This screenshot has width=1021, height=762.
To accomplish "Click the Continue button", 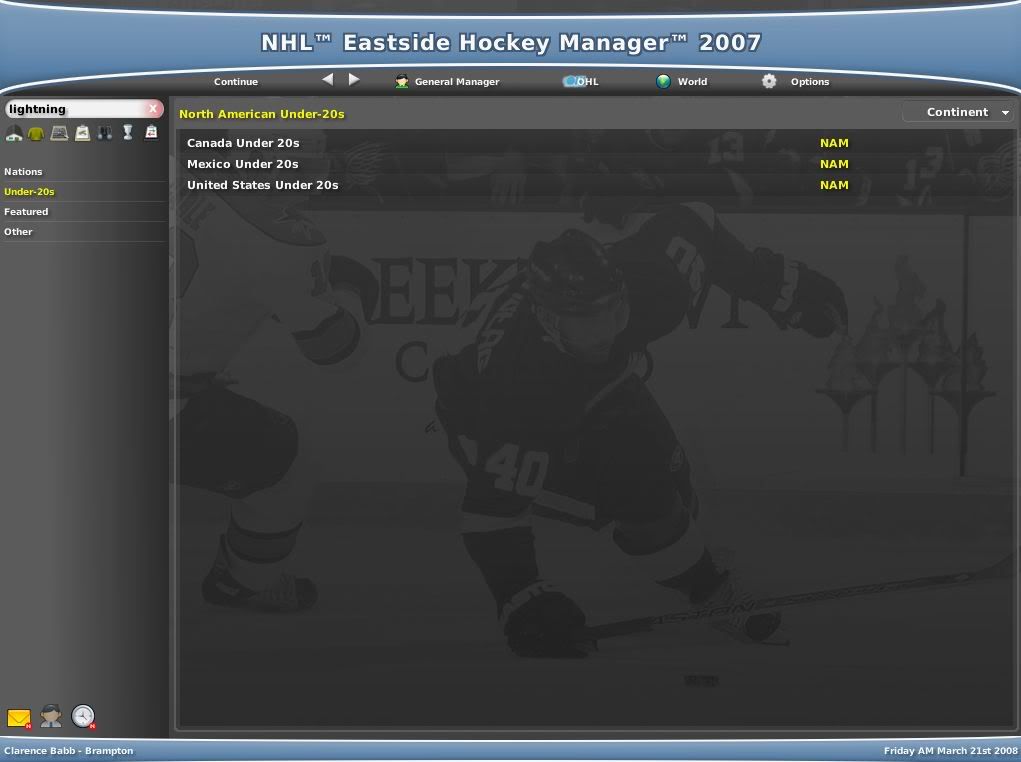I will point(236,81).
